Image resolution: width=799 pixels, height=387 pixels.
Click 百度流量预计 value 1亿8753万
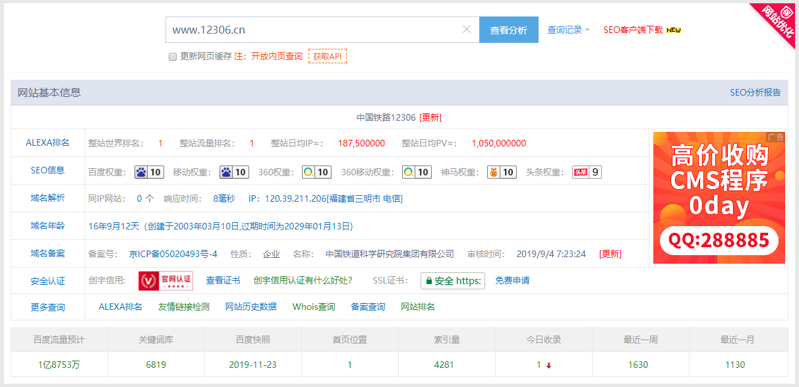click(59, 365)
